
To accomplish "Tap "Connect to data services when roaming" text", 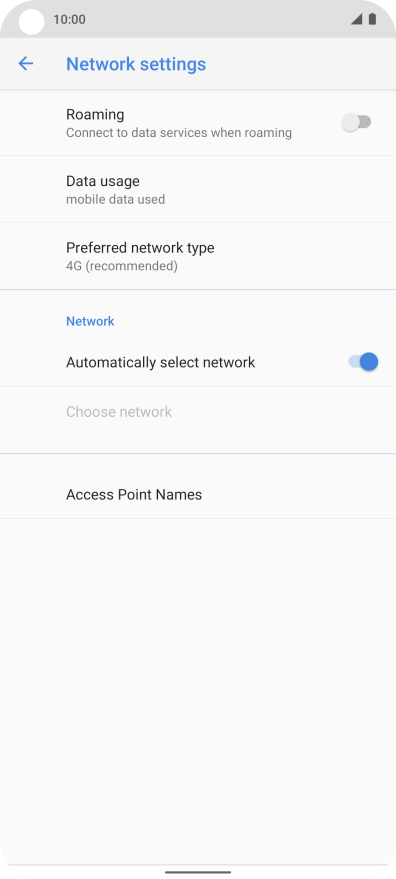I will [179, 133].
